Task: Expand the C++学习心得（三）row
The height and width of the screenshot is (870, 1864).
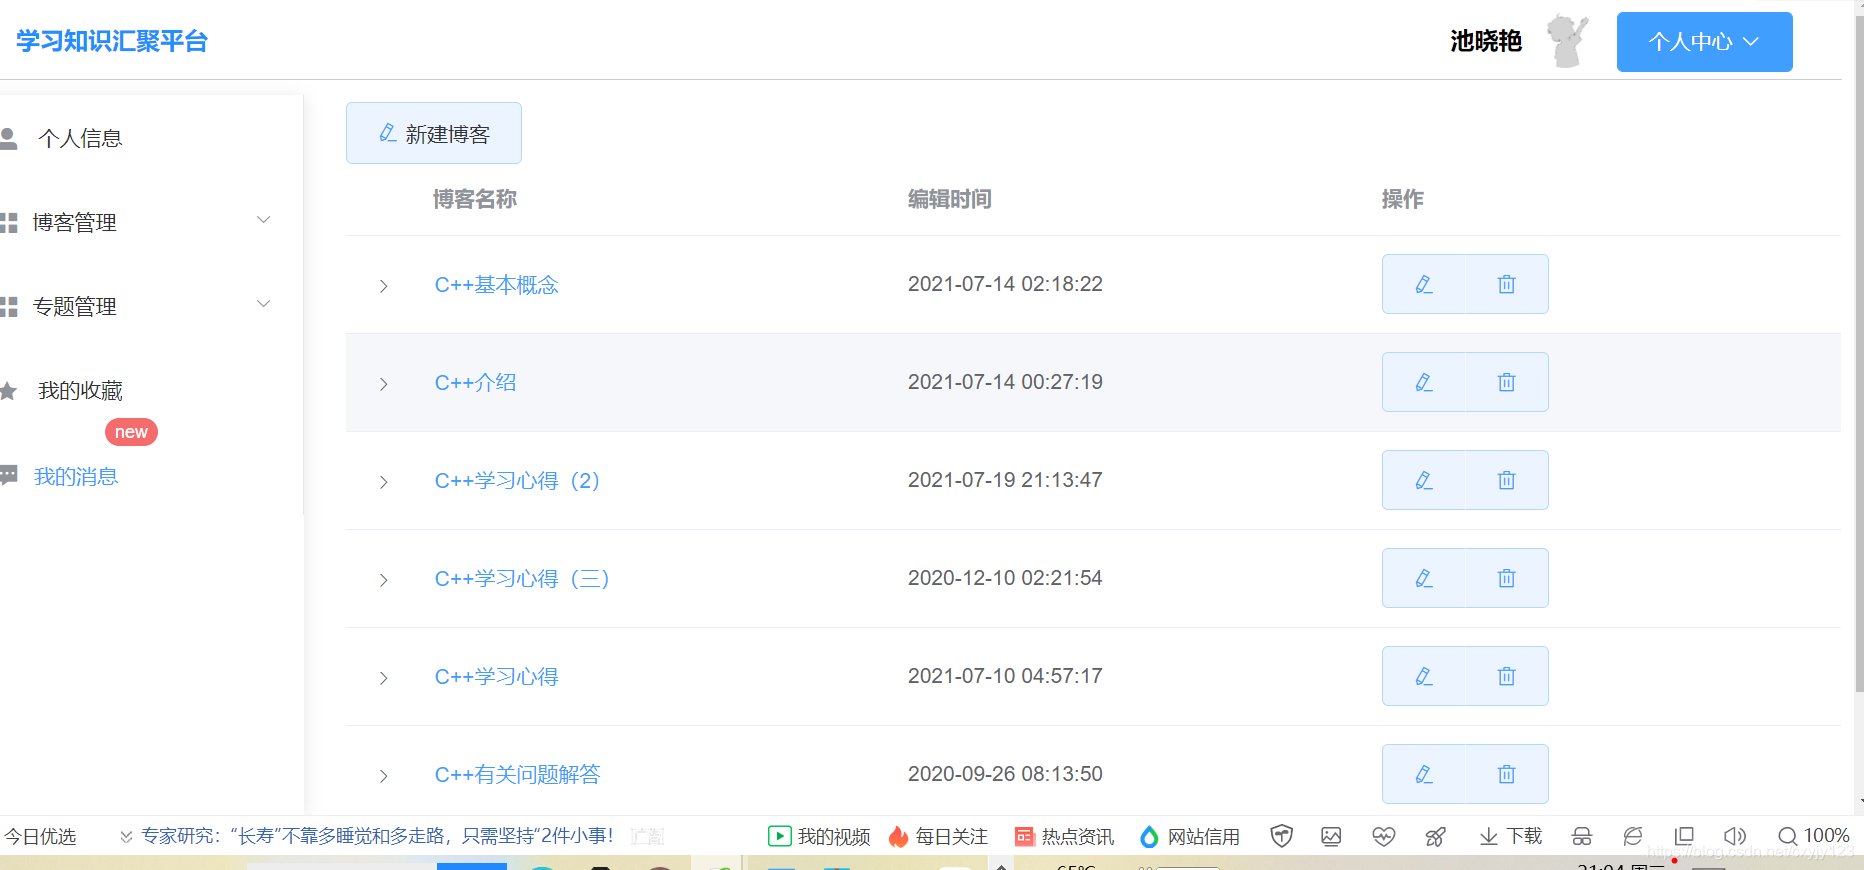Action: point(384,580)
